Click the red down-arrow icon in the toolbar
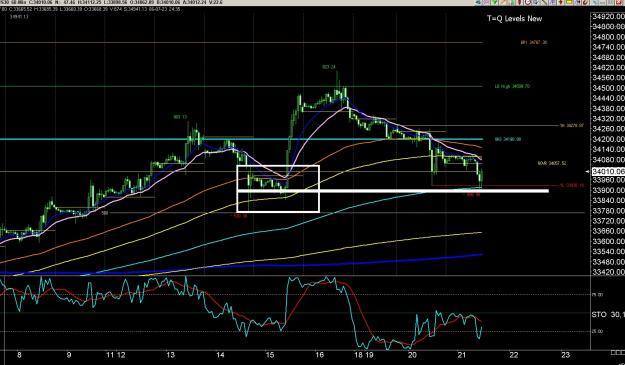This screenshot has height=365, width=625. point(560,2)
